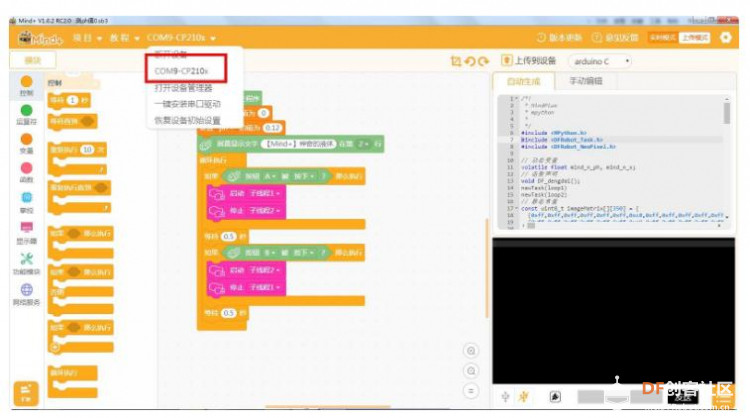
Task: Open the 功能模块 wrench category
Action: click(27, 259)
